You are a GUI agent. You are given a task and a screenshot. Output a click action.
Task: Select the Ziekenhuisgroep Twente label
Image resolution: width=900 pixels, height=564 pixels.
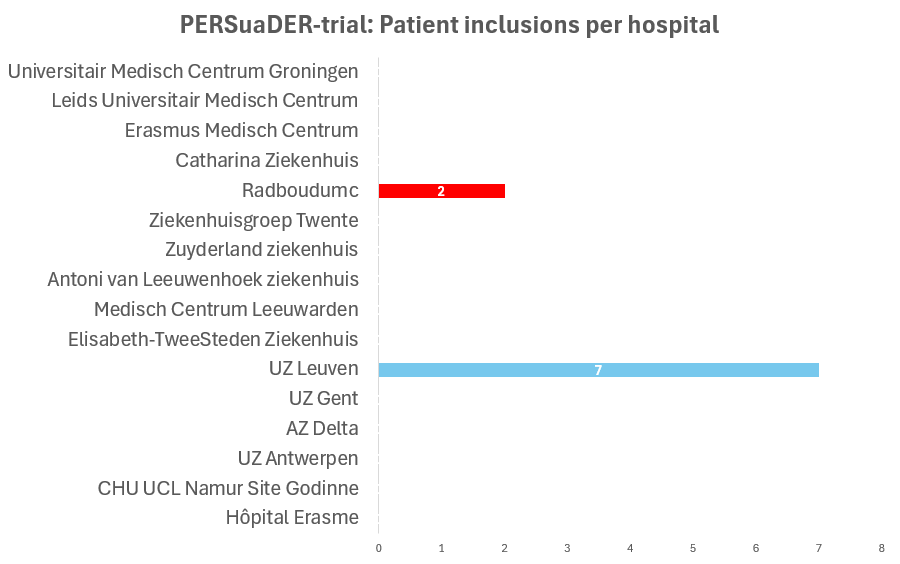pyautogui.click(x=253, y=220)
